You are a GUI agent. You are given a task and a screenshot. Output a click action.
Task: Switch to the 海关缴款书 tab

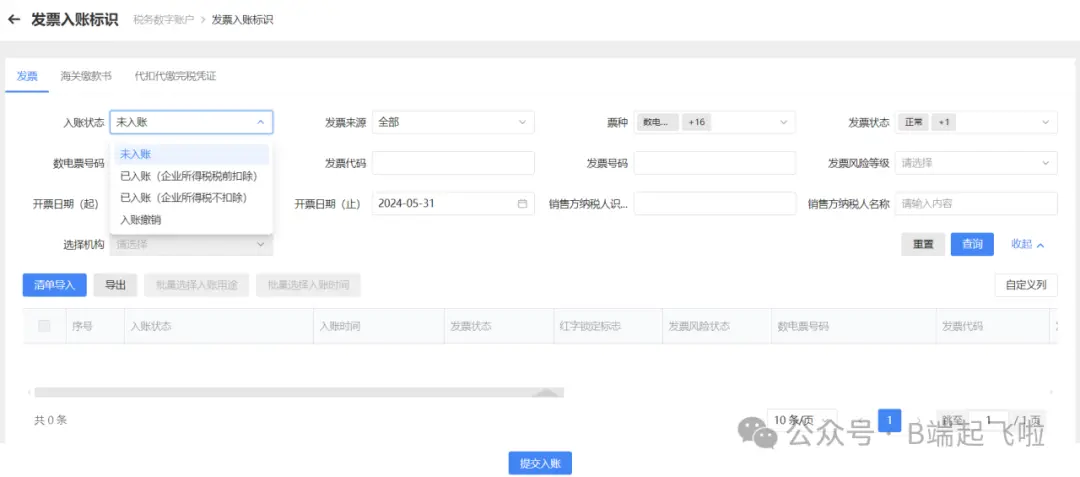86,76
